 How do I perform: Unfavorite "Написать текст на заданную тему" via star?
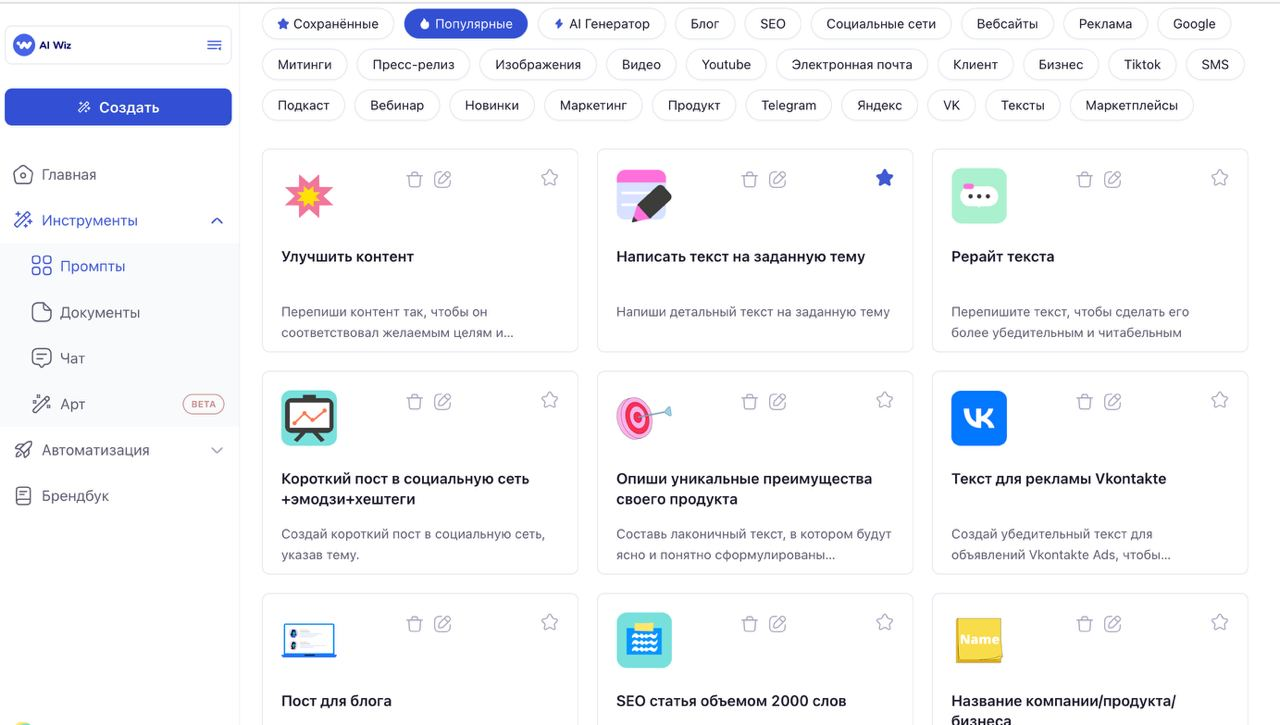[884, 177]
